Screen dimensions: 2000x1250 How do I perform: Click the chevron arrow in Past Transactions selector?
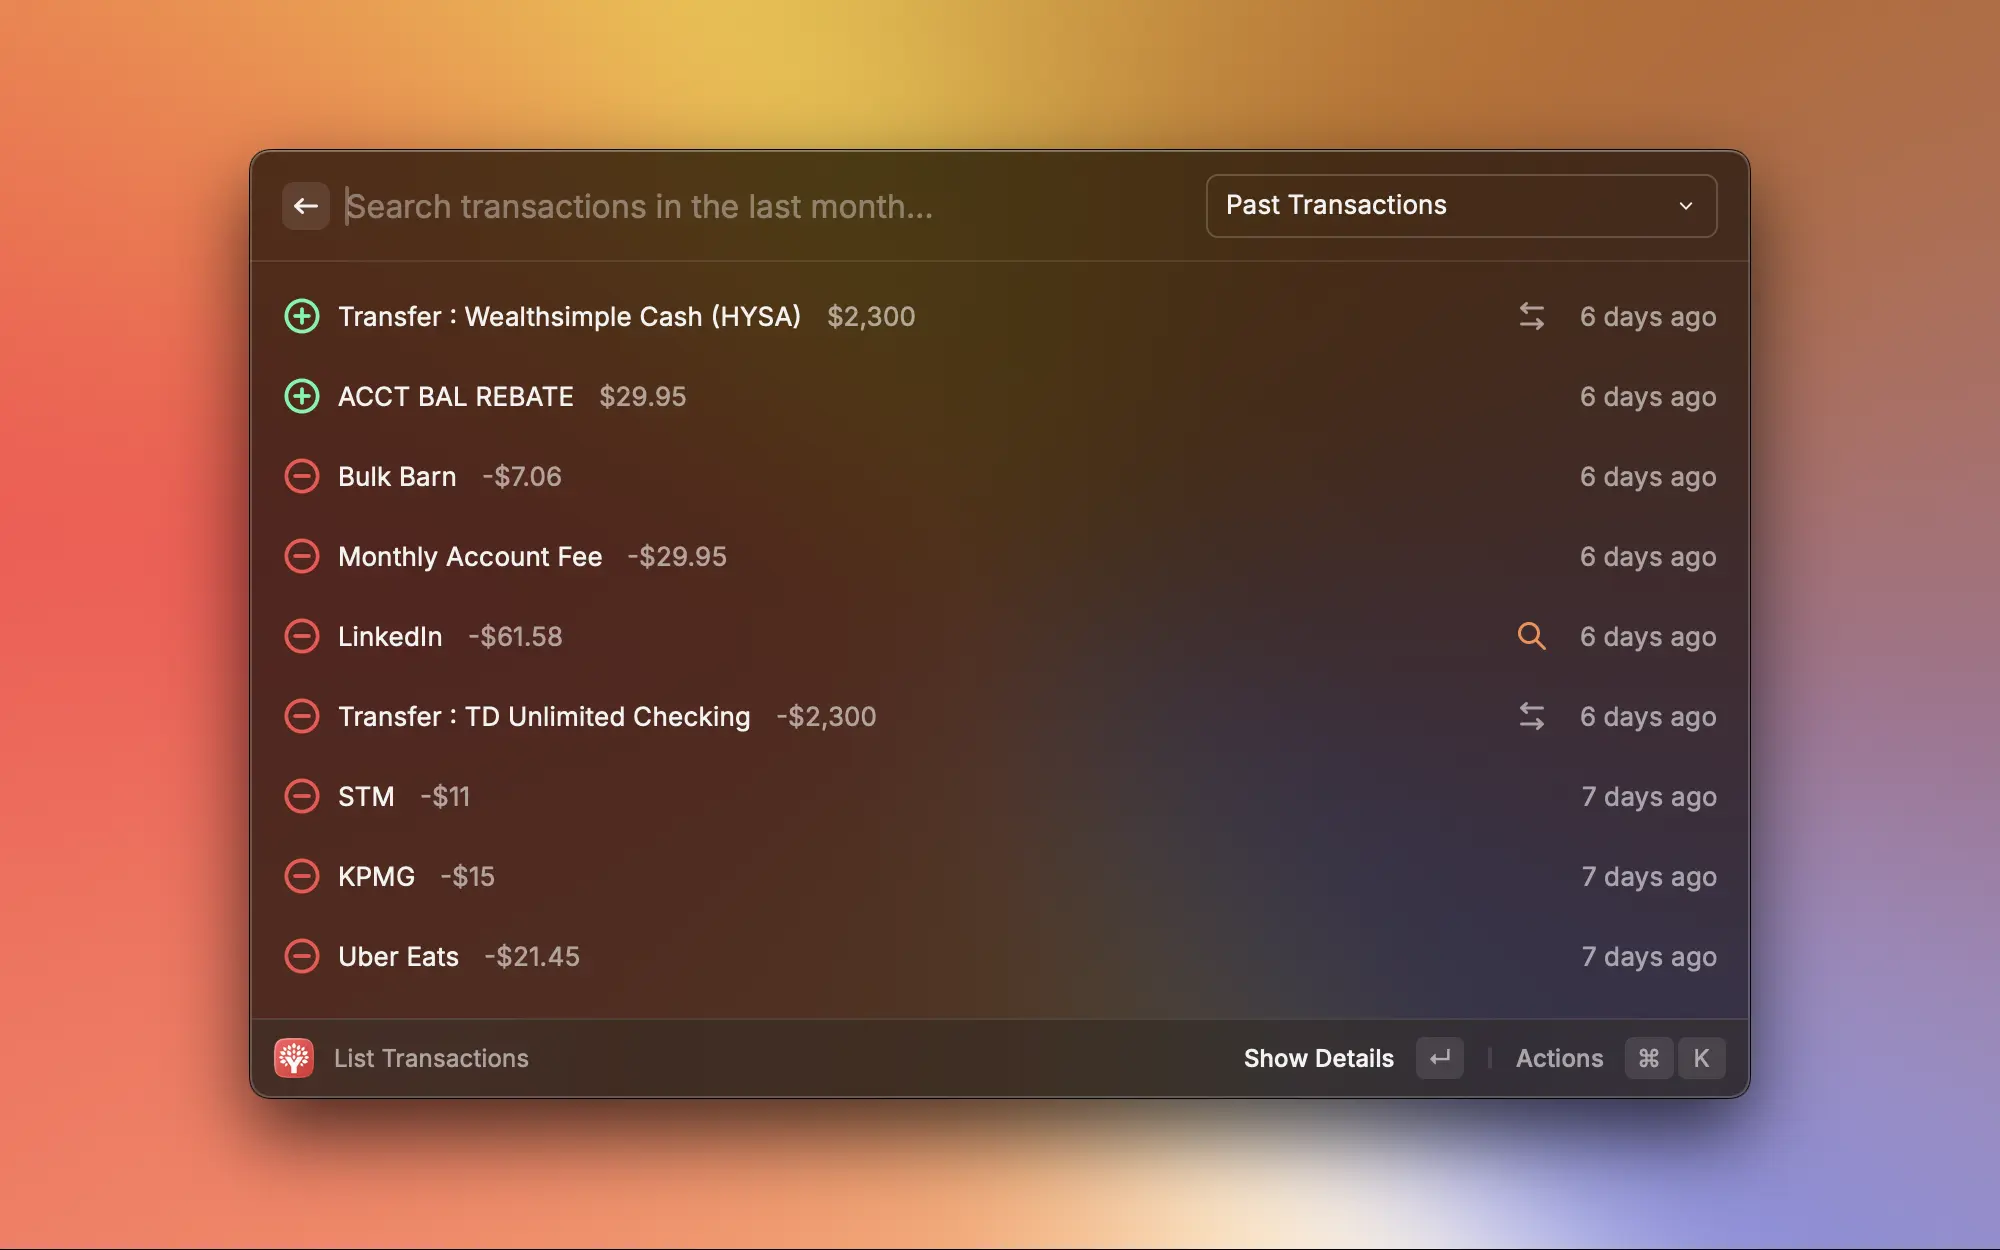[x=1685, y=206]
